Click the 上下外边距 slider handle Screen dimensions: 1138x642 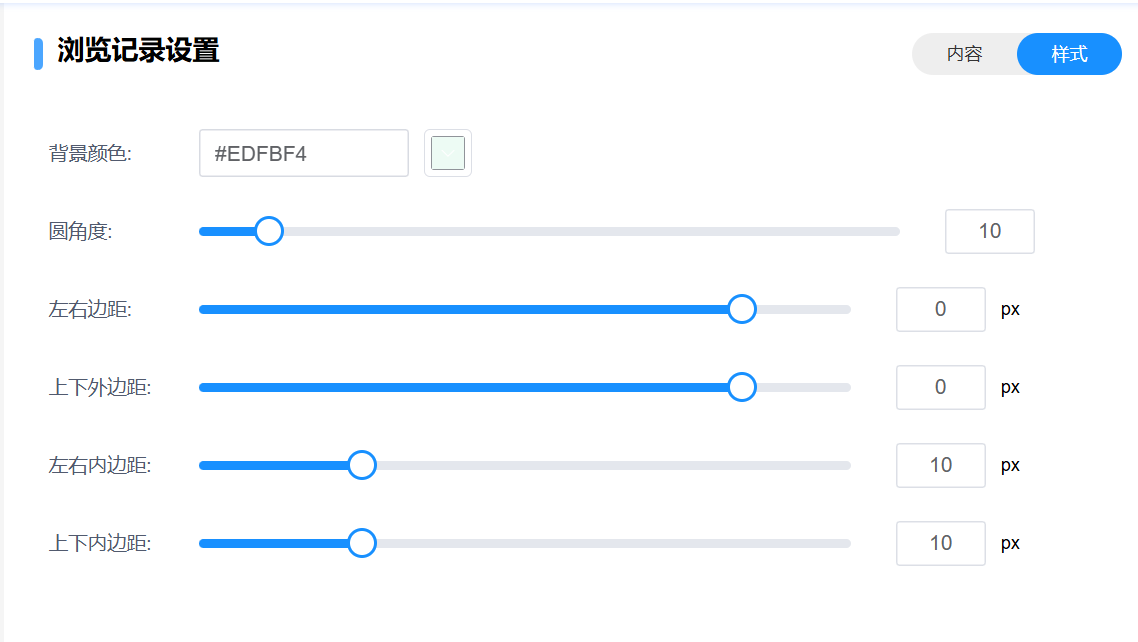741,387
